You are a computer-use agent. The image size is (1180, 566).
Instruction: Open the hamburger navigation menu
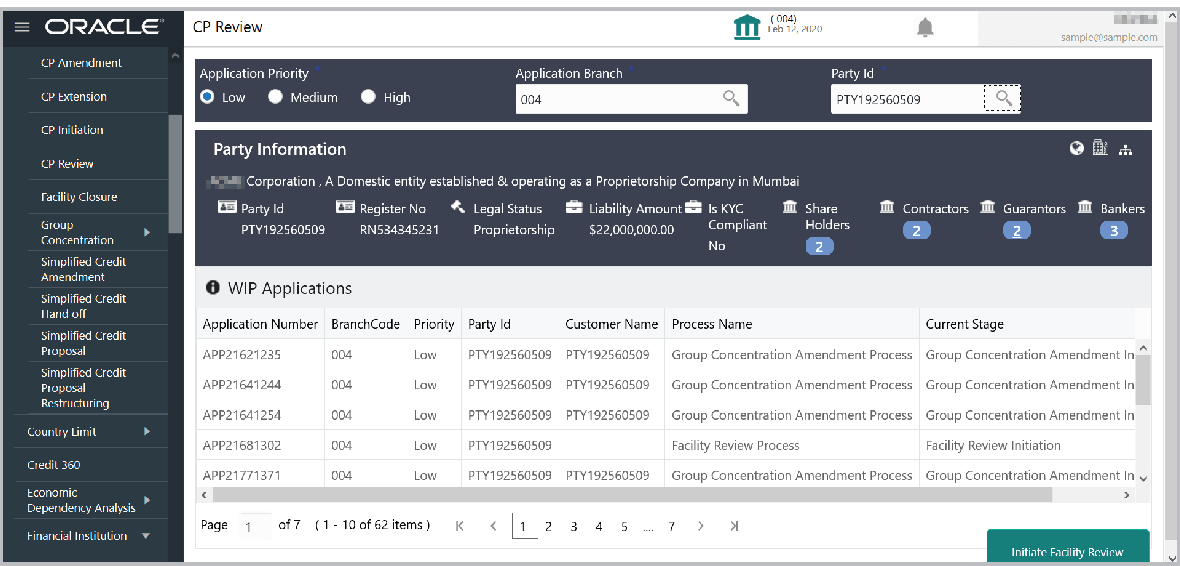[x=22, y=27]
